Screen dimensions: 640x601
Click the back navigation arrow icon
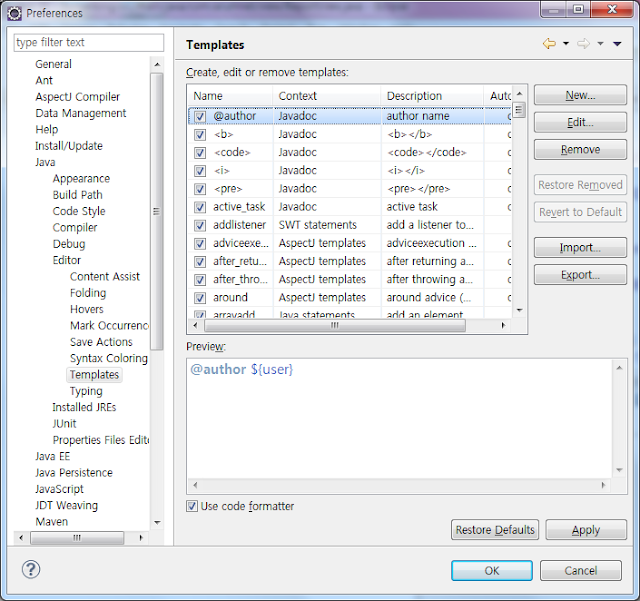[x=549, y=43]
